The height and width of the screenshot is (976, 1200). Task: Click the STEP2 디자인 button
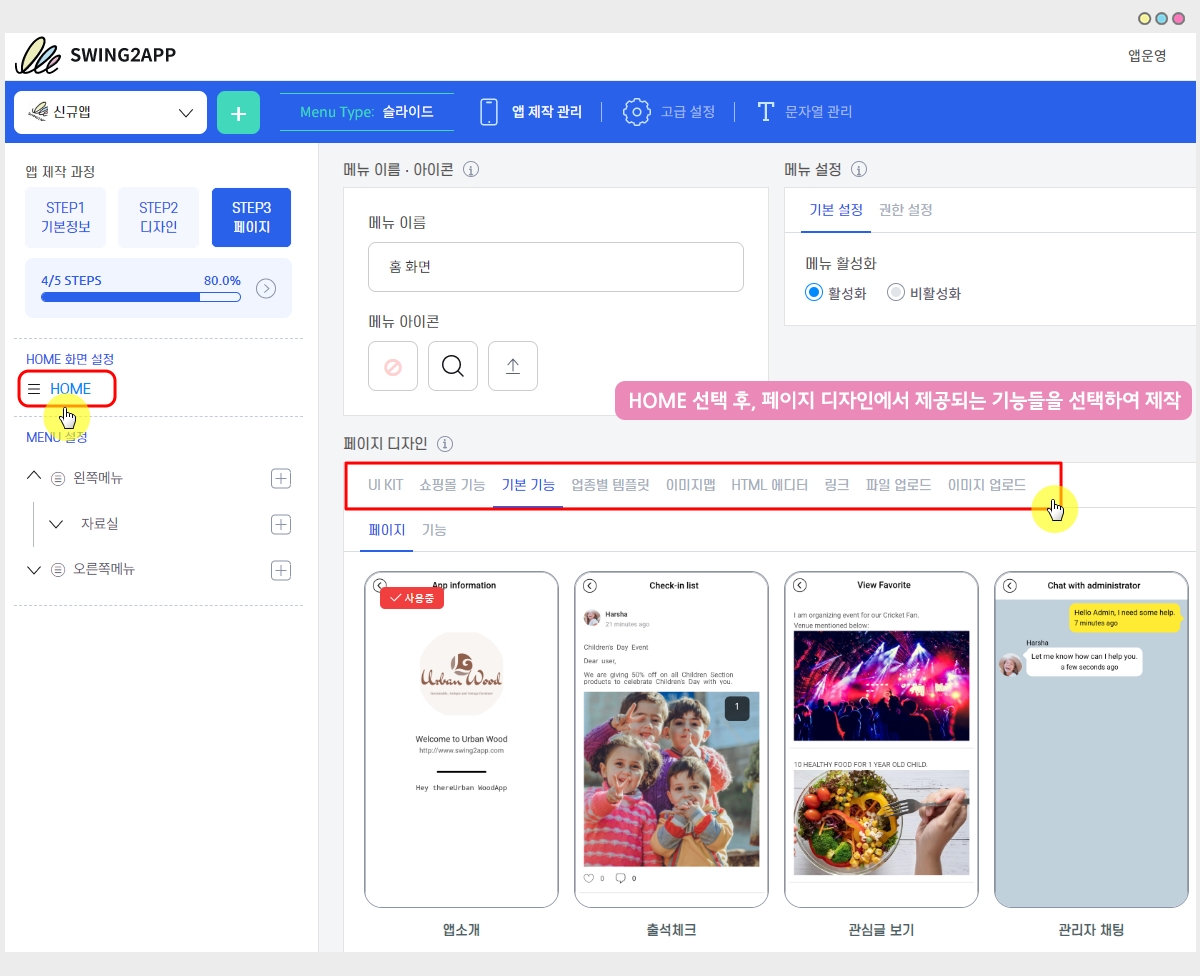(x=158, y=217)
